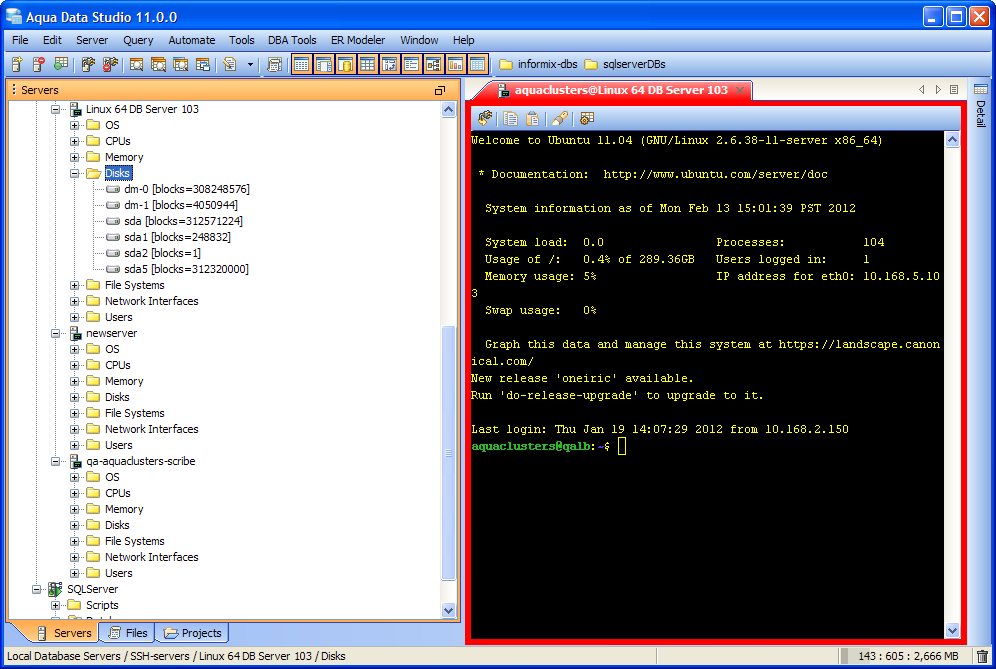Click the Copy icon in the terminal toolbar
This screenshot has height=669, width=996.
click(510, 118)
